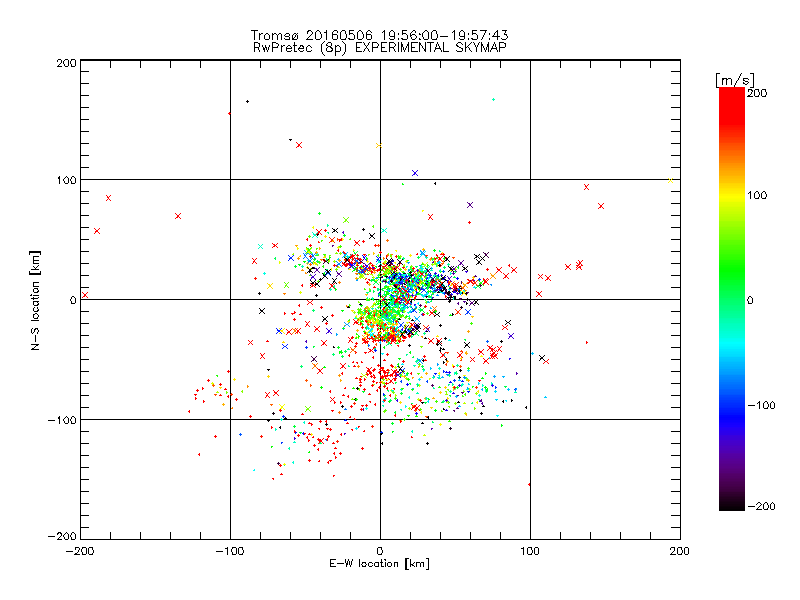Image resolution: width=800 pixels, height=600 pixels.
Task: Click the "100" tick label on the E-W axis
Action: (x=530, y=551)
